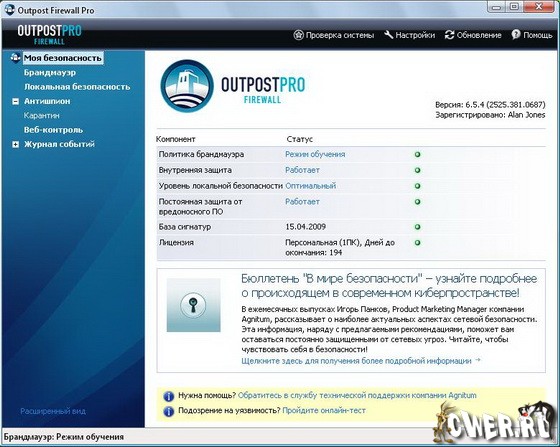Minimize the Outpost Firewall Pro window
Screen dimensions: 560x447
496,6
